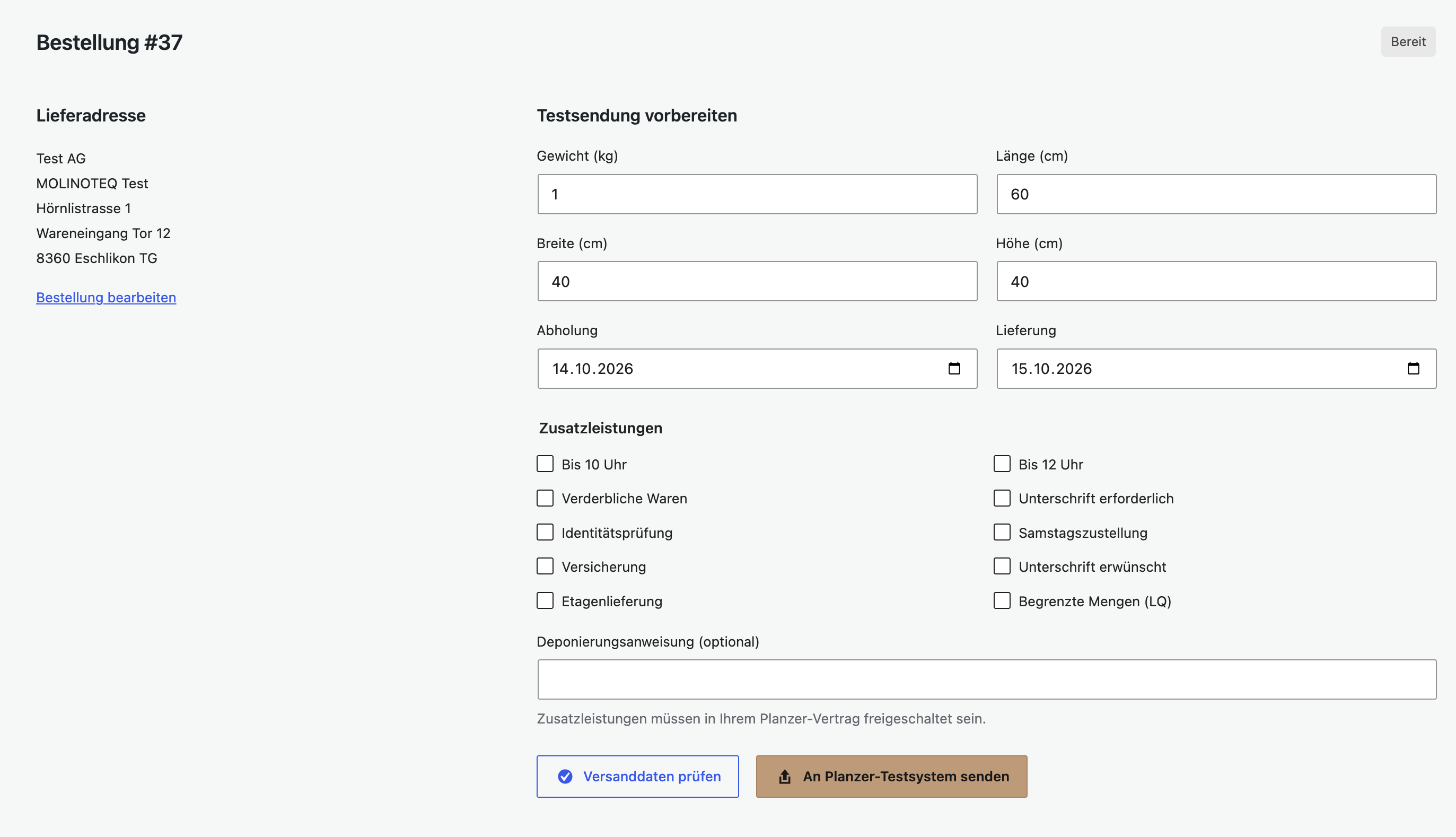This screenshot has height=837, width=1456.
Task: Send shipment via An Planzer-Testsystem senden
Action: [x=892, y=776]
